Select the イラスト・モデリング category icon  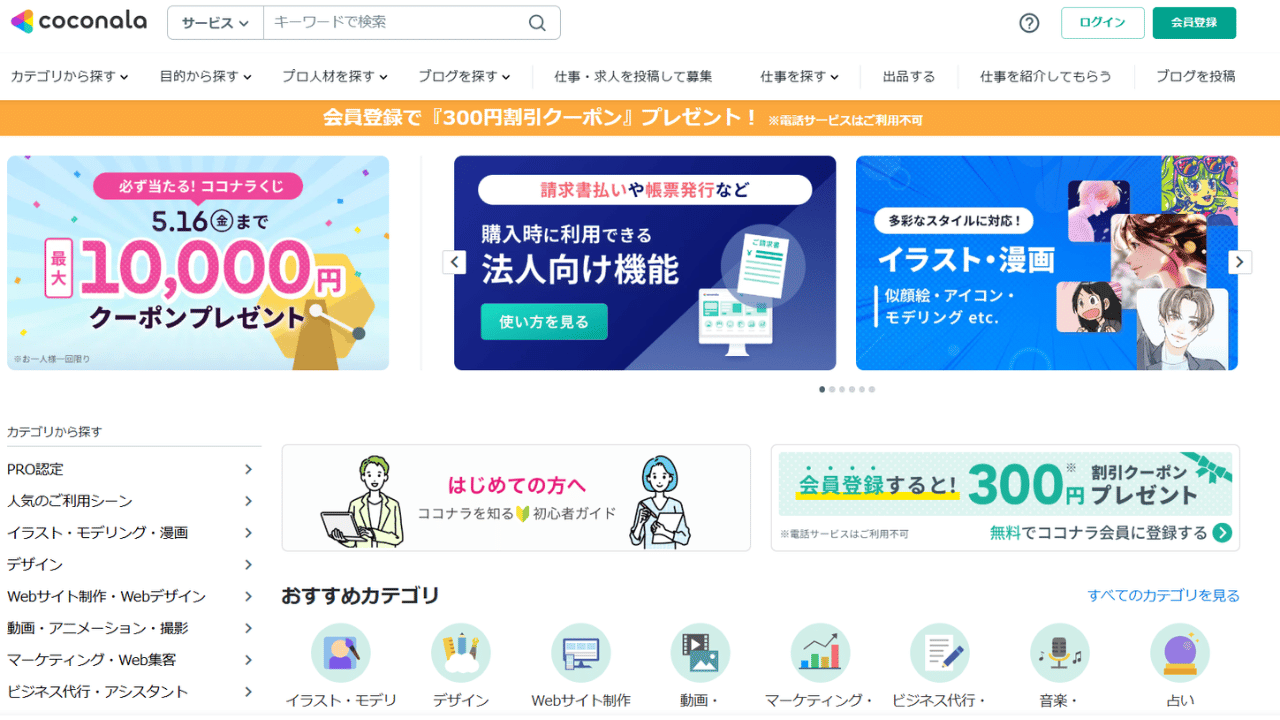point(341,653)
